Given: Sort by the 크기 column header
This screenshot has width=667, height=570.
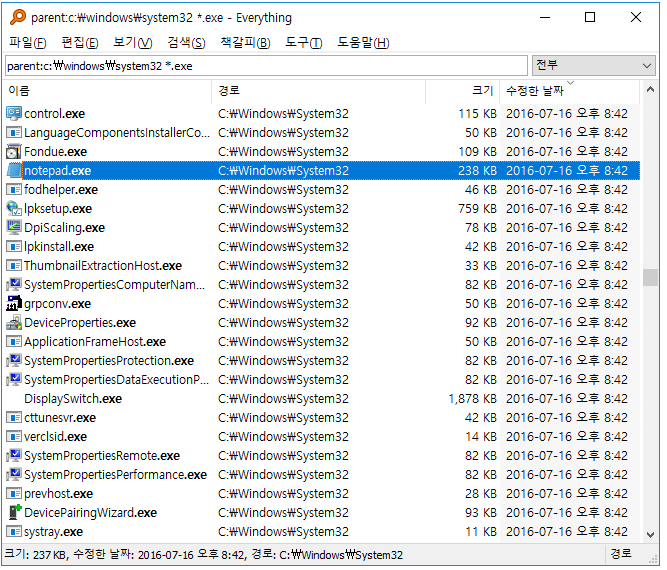Looking at the screenshot, I should 463,91.
